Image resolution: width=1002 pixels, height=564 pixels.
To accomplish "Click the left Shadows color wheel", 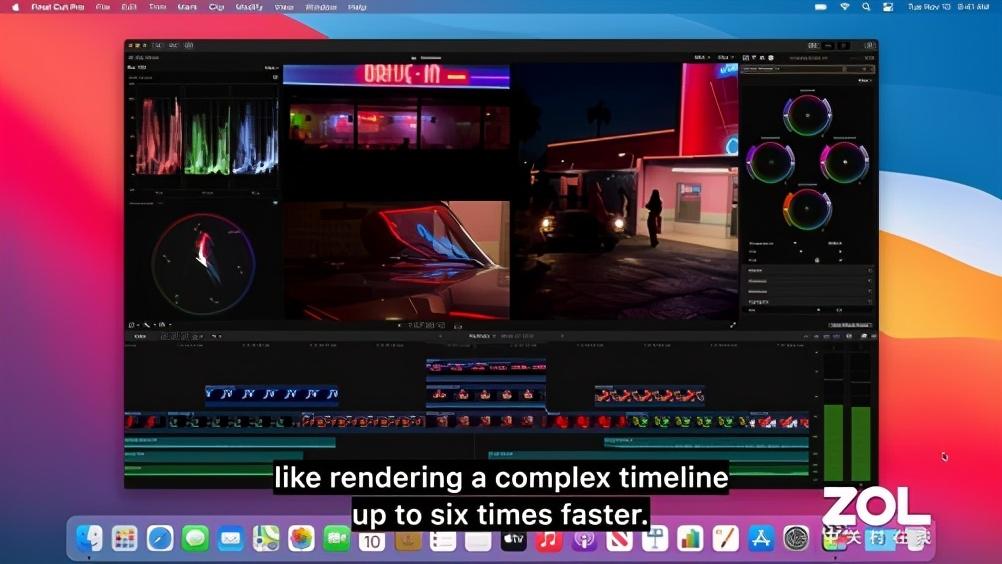I will (771, 162).
